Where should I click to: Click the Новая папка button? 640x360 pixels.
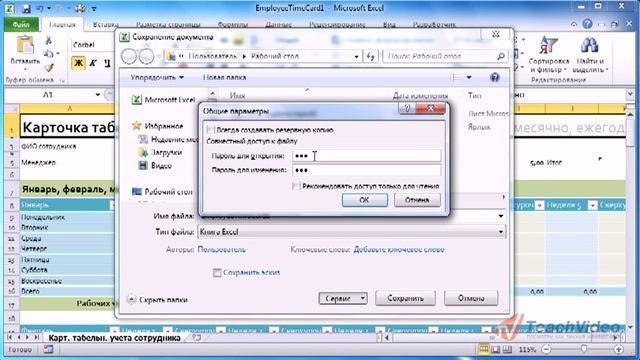point(224,77)
